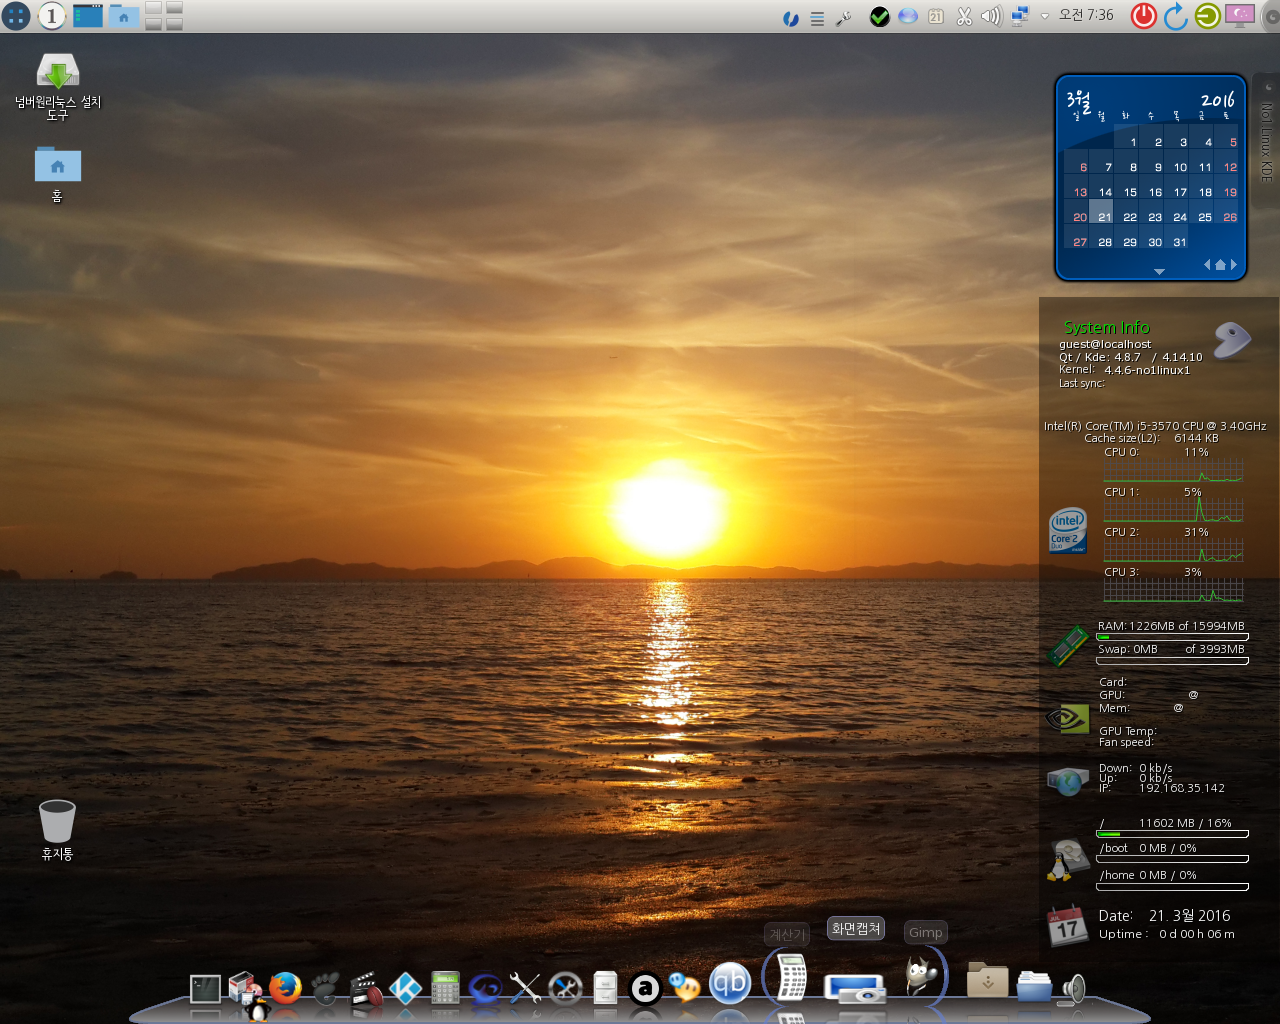Click the black circle 'a' dock icon

pyautogui.click(x=645, y=989)
